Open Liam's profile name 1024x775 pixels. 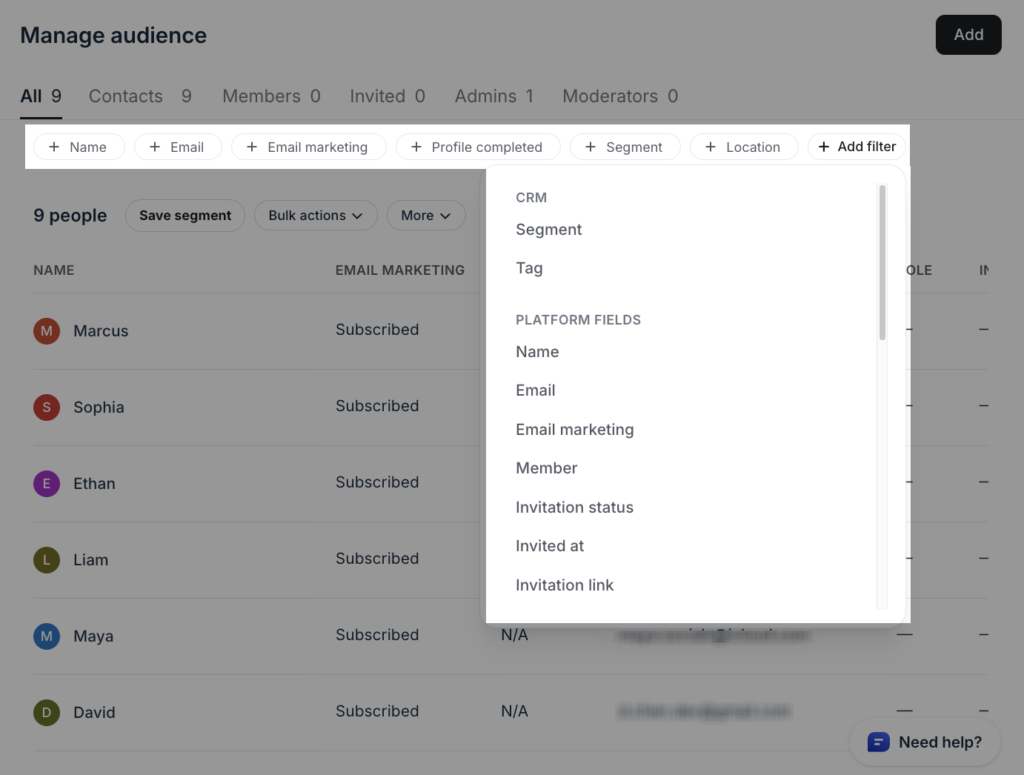coord(91,560)
